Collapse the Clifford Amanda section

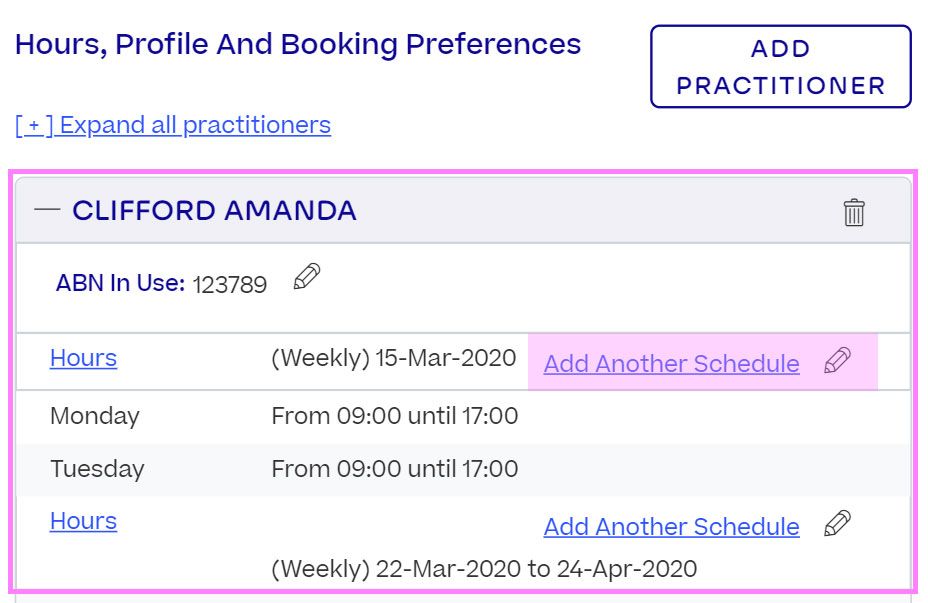point(47,210)
